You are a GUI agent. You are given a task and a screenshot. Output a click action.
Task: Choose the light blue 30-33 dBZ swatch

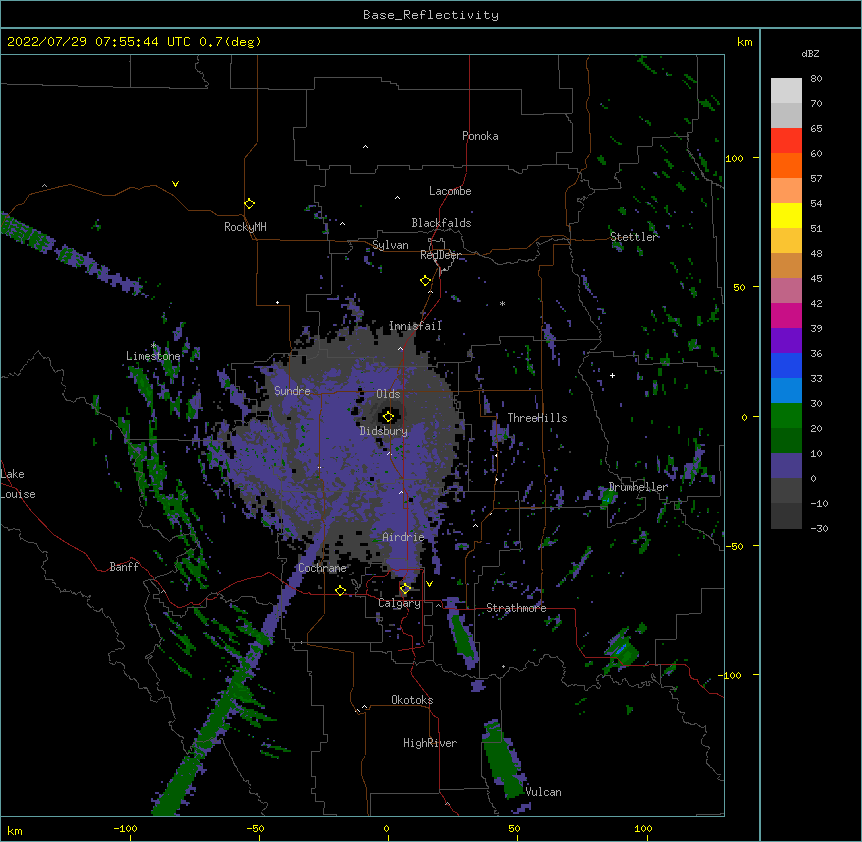coord(786,390)
